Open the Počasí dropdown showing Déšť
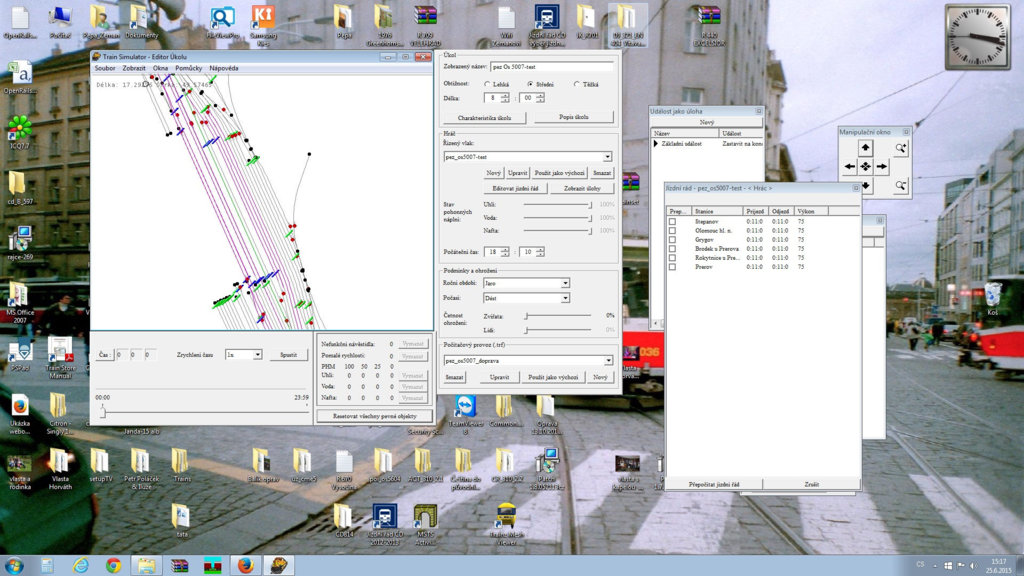1024x576 pixels. pos(565,298)
